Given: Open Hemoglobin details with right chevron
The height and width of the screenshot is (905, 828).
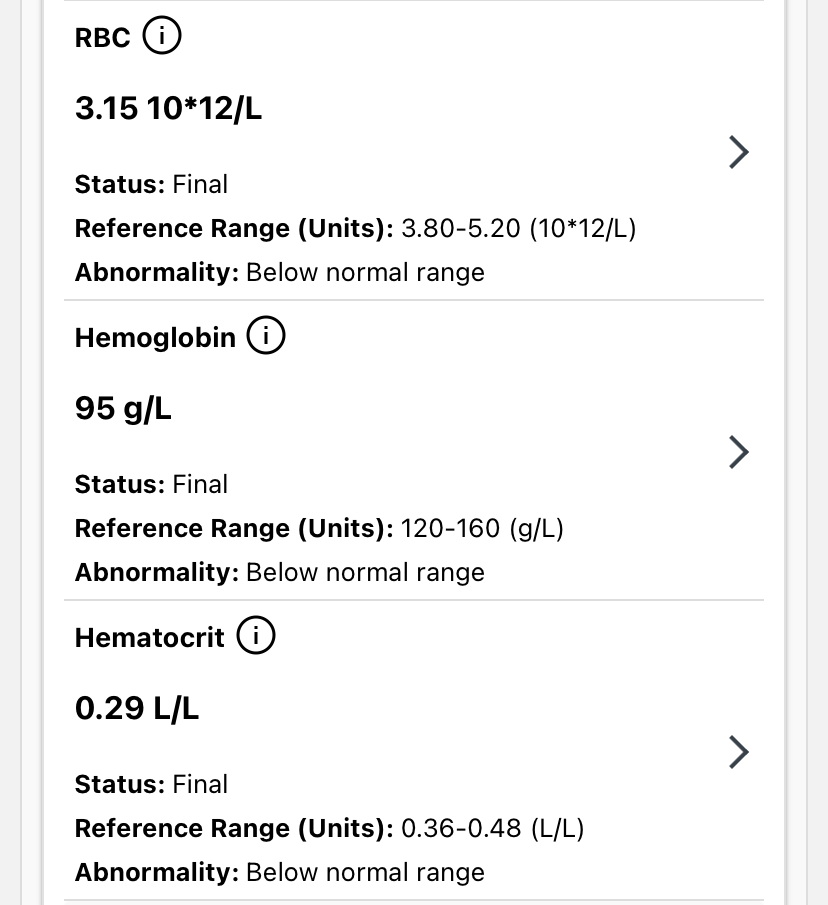Looking at the screenshot, I should click(x=738, y=452).
